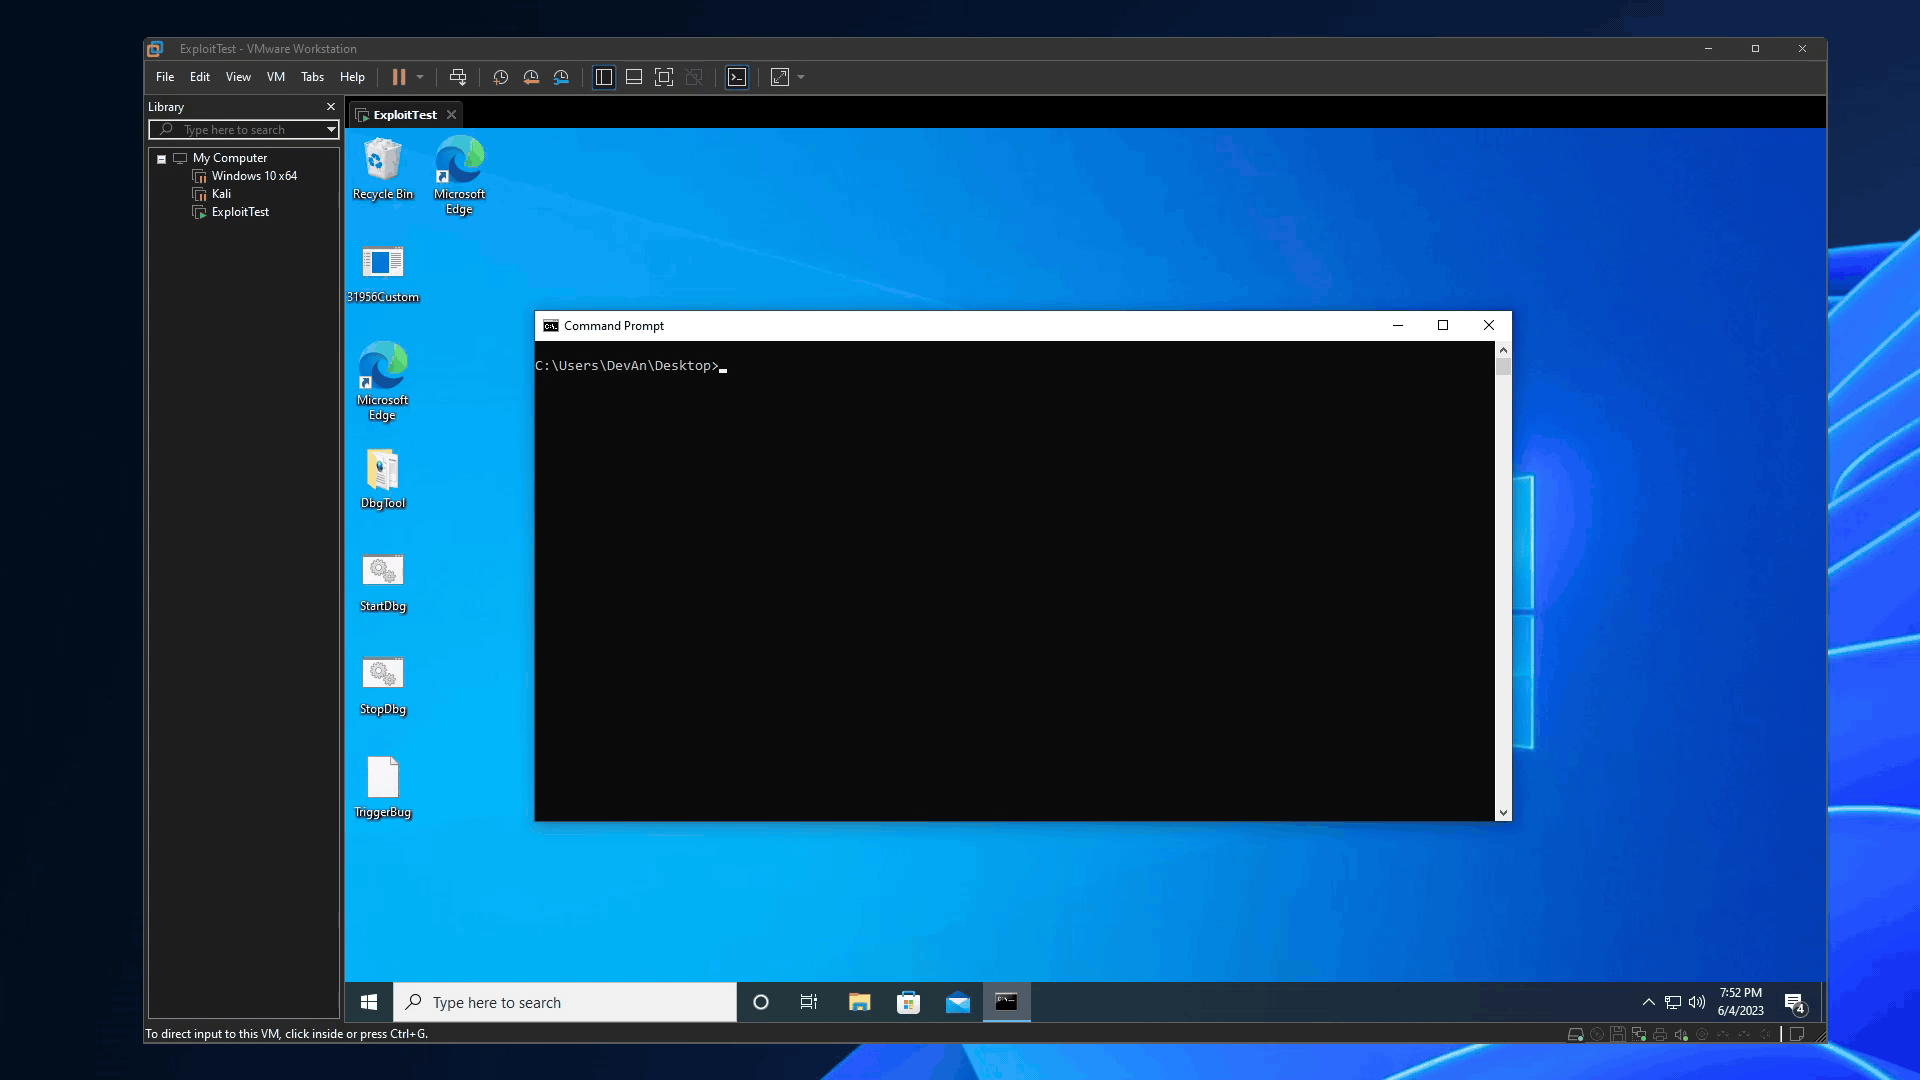The height and width of the screenshot is (1080, 1920).
Task: Select My Computer in the Library tree
Action: point(230,158)
